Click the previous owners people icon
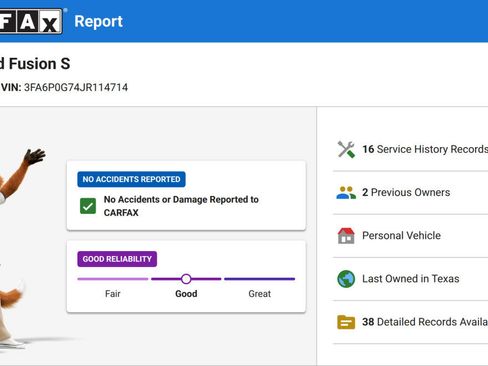 (x=346, y=192)
